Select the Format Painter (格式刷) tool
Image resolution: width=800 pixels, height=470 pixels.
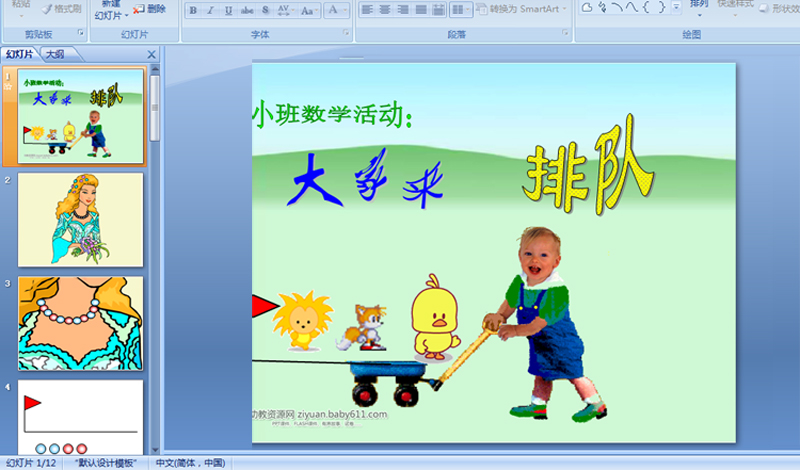coord(61,9)
